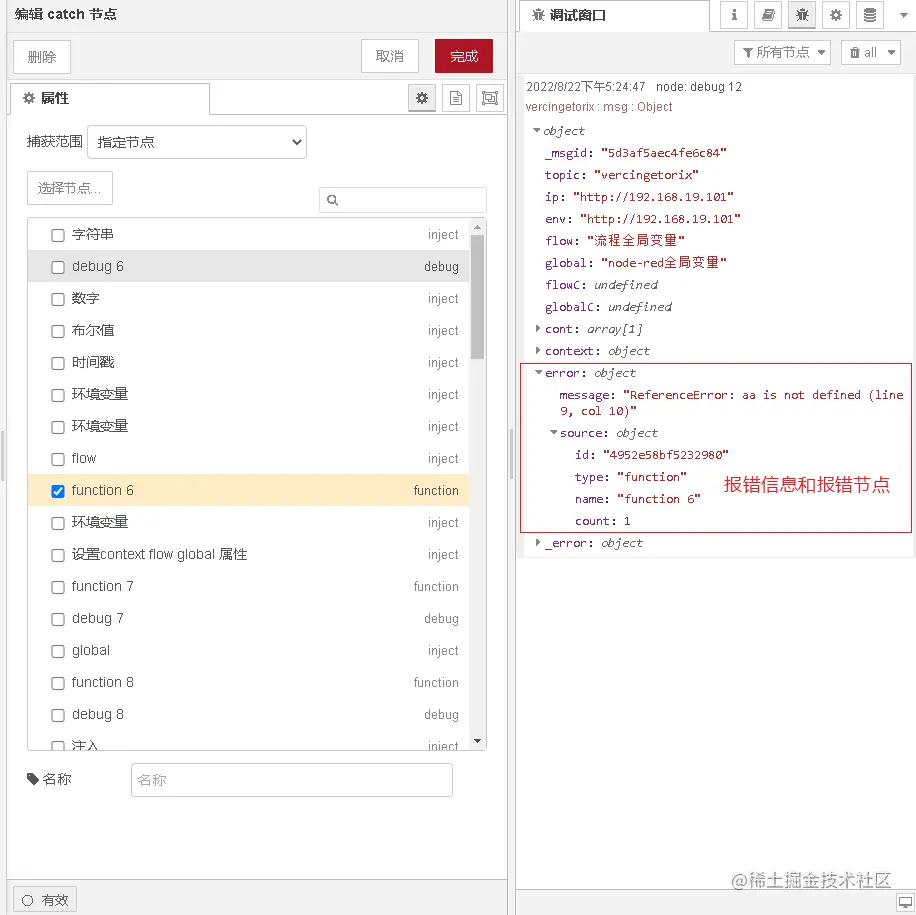Image resolution: width=916 pixels, height=915 pixels.
Task: Uncheck the function 6 node checkbox
Action: (58, 491)
